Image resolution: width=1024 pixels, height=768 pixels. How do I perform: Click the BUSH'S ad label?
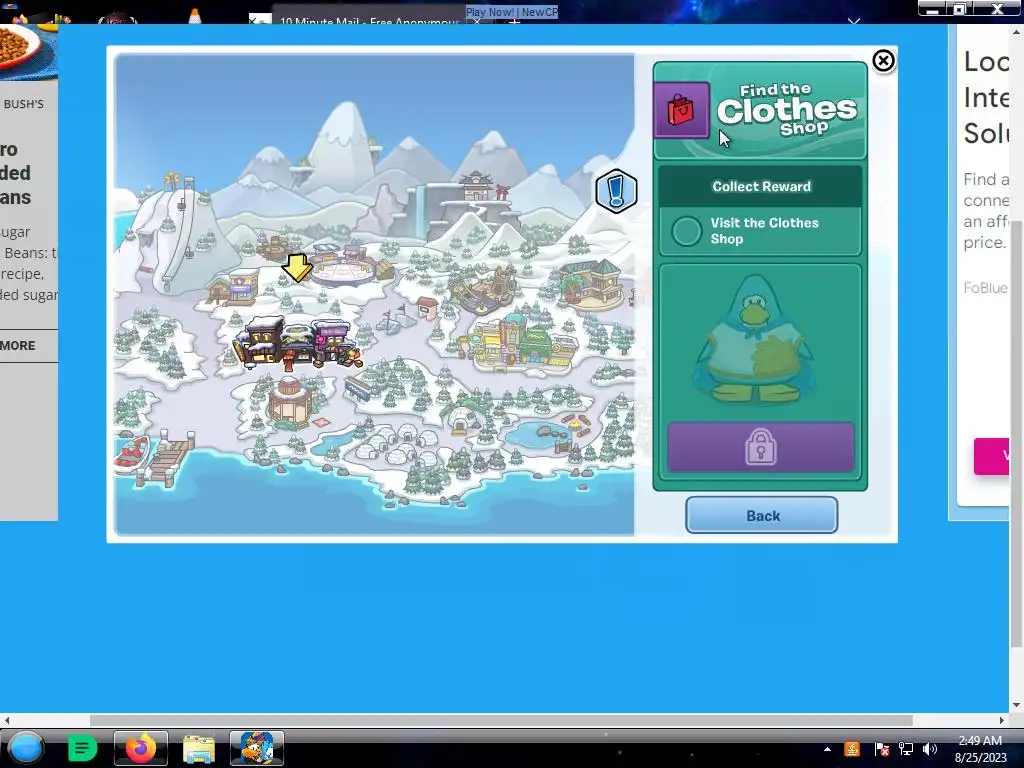(x=24, y=104)
